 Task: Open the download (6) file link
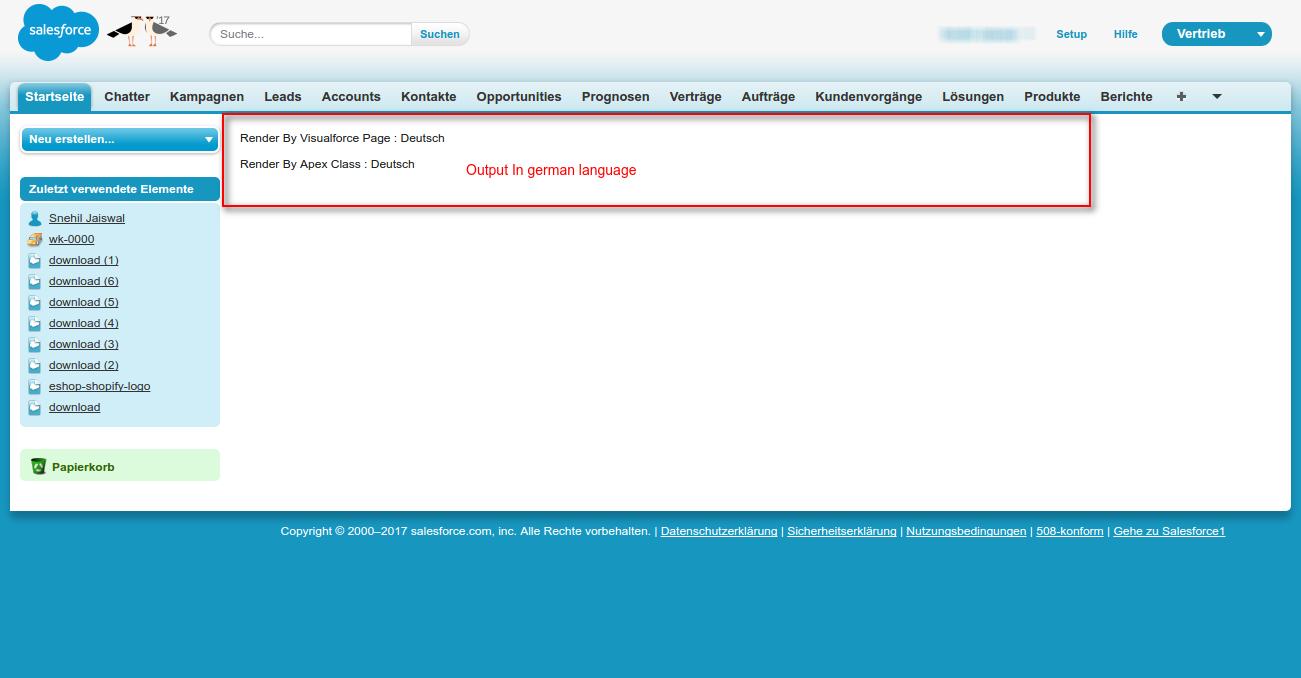84,281
